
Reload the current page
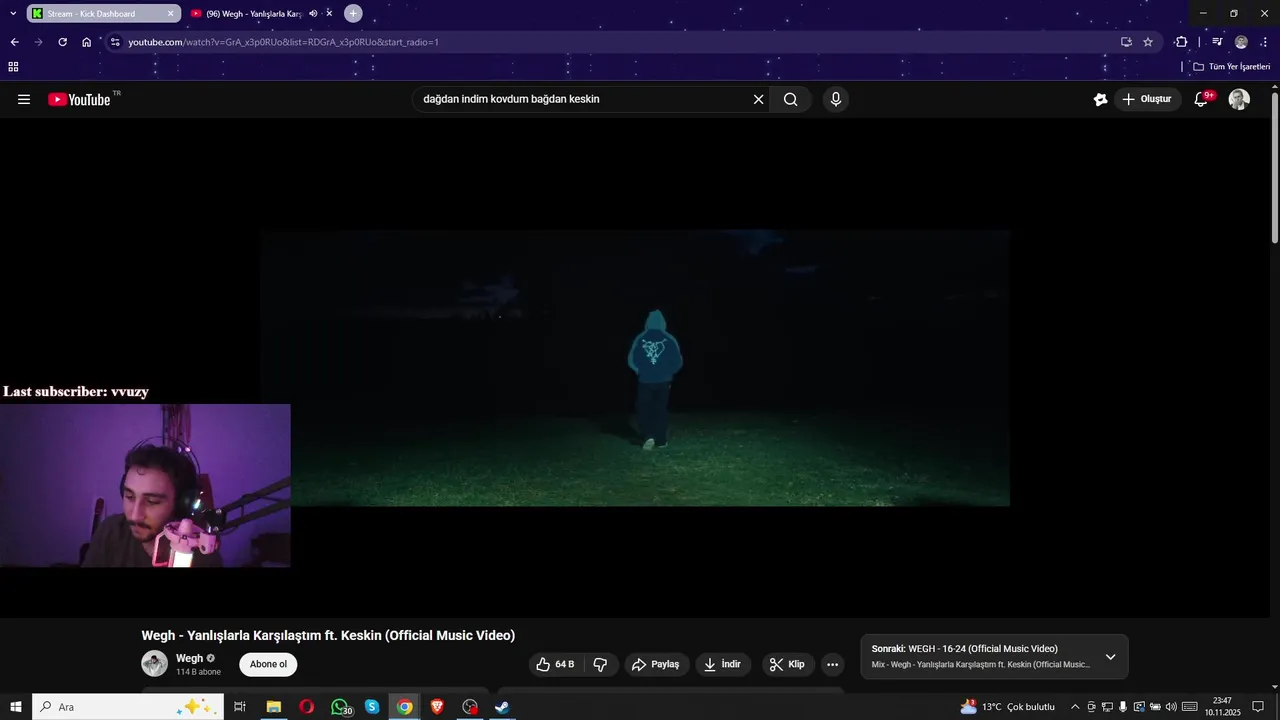point(62,42)
